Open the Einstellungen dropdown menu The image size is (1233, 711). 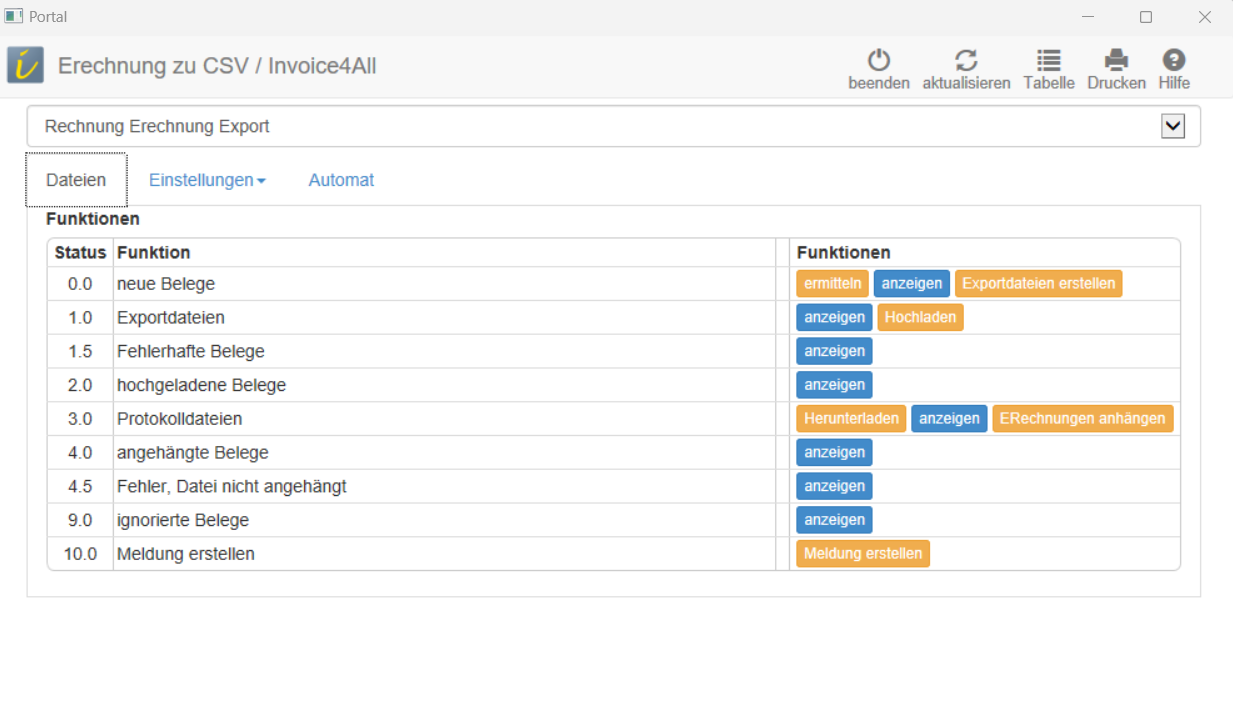tap(207, 180)
